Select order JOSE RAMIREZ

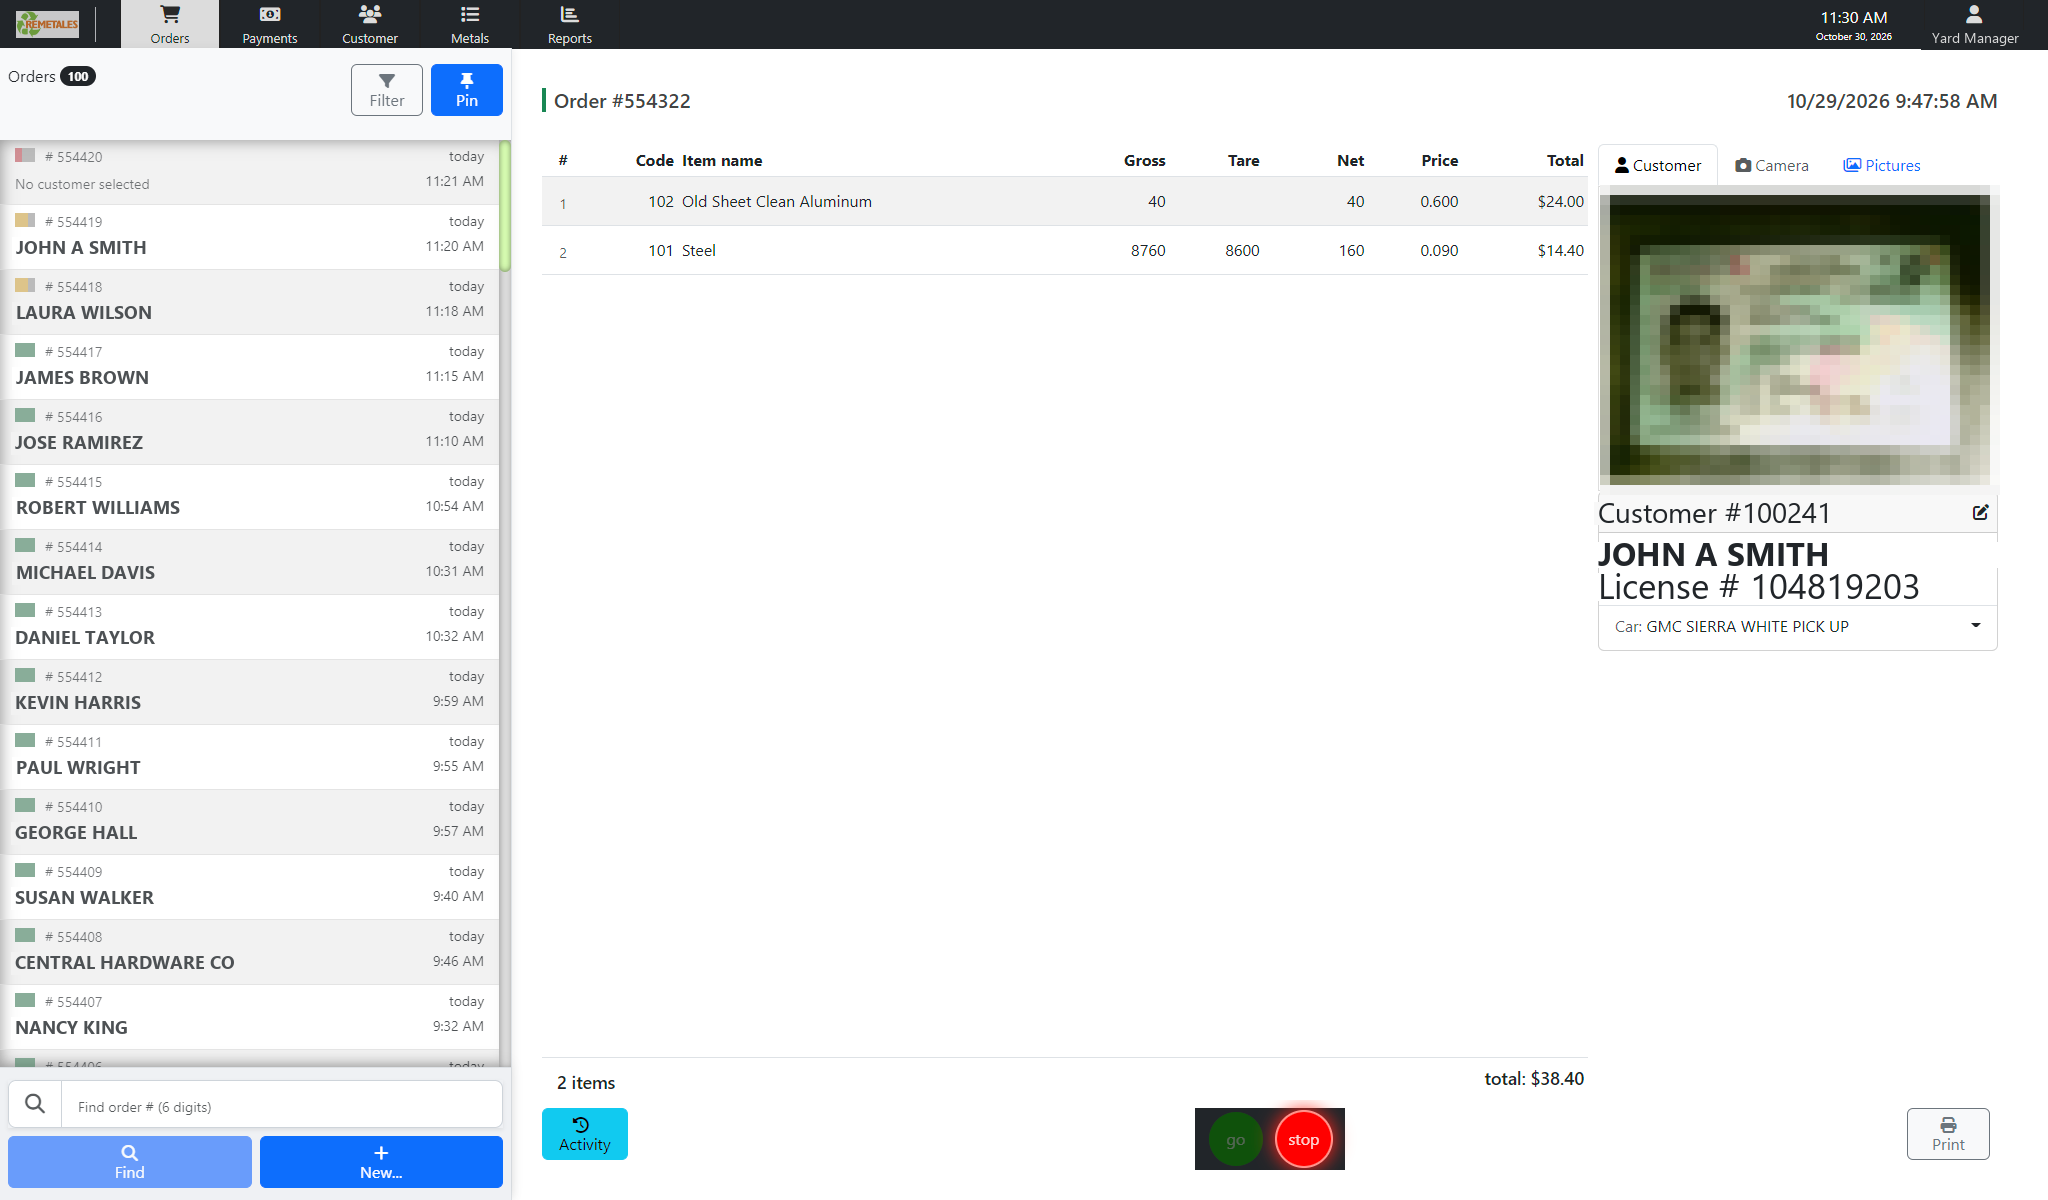point(249,432)
